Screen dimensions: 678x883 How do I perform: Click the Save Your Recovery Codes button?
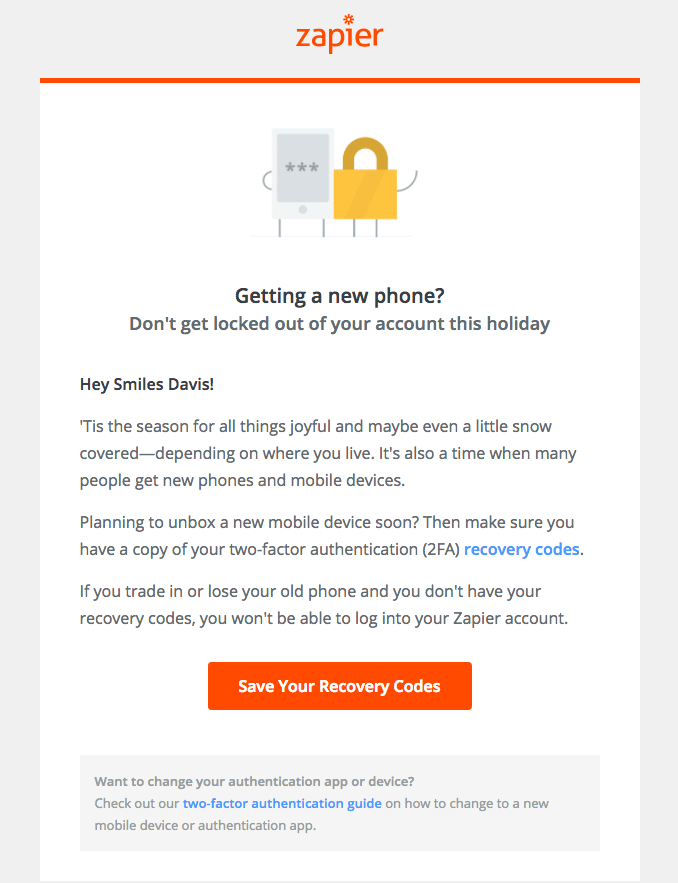click(340, 686)
